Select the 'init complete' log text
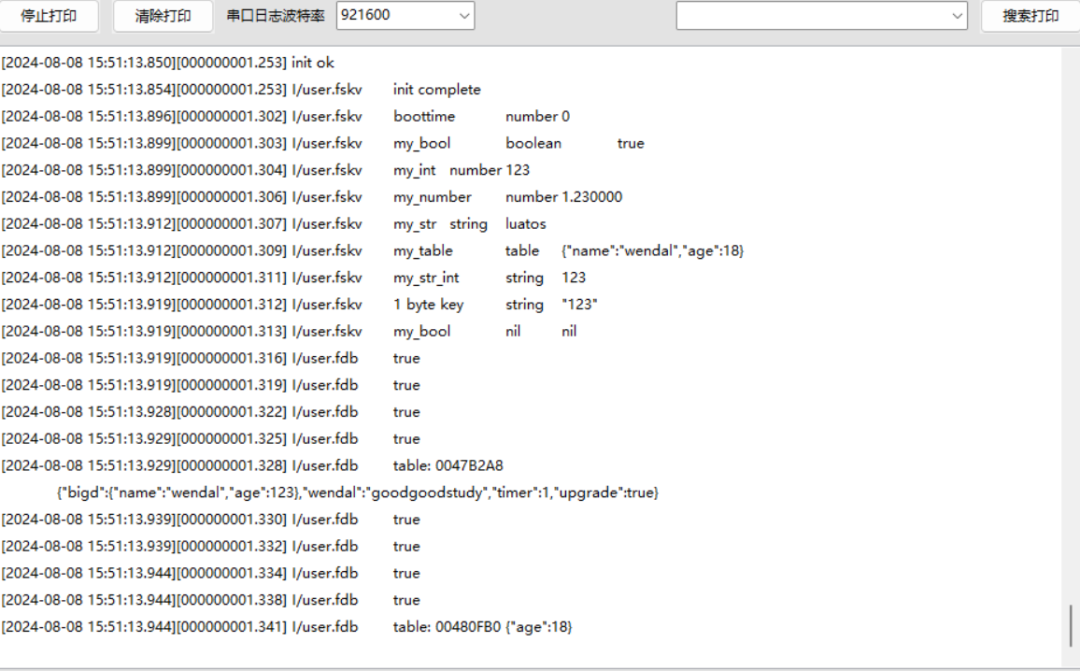The height and width of the screenshot is (671, 1080). coord(437,90)
